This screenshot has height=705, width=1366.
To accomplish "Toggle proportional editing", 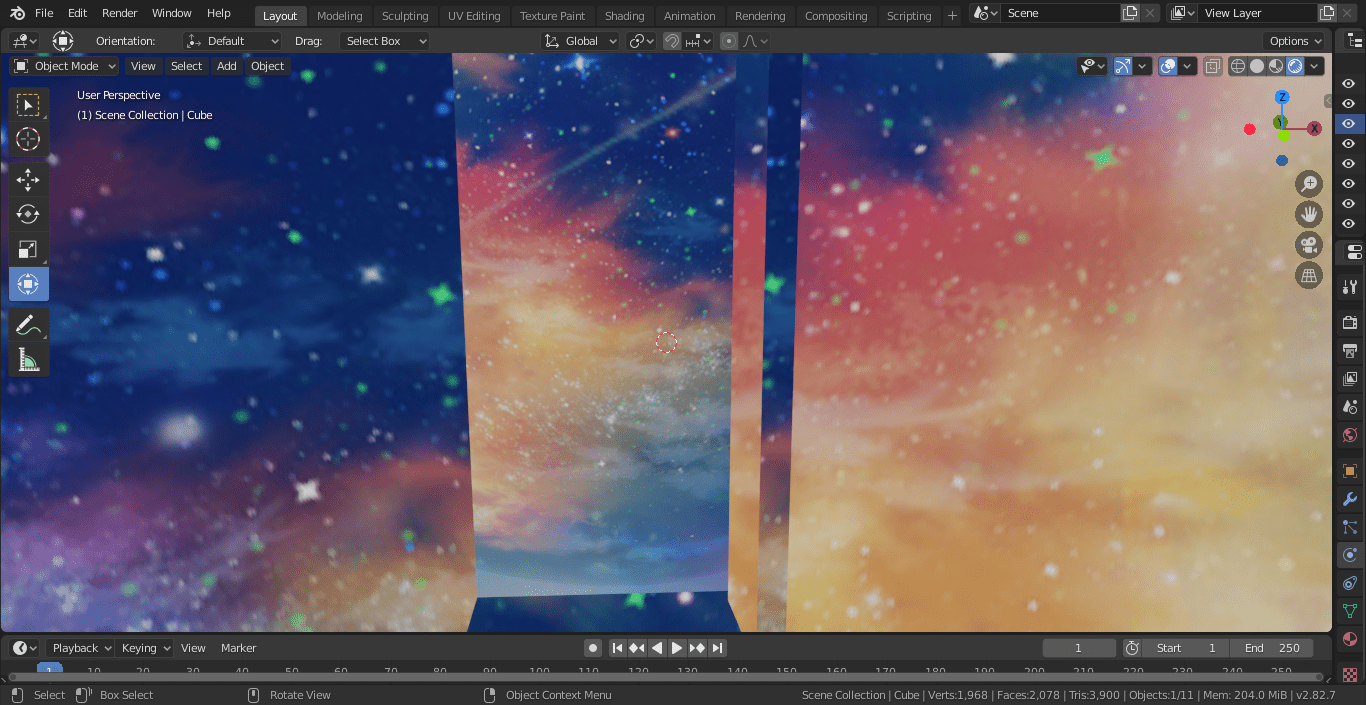I will (x=729, y=41).
